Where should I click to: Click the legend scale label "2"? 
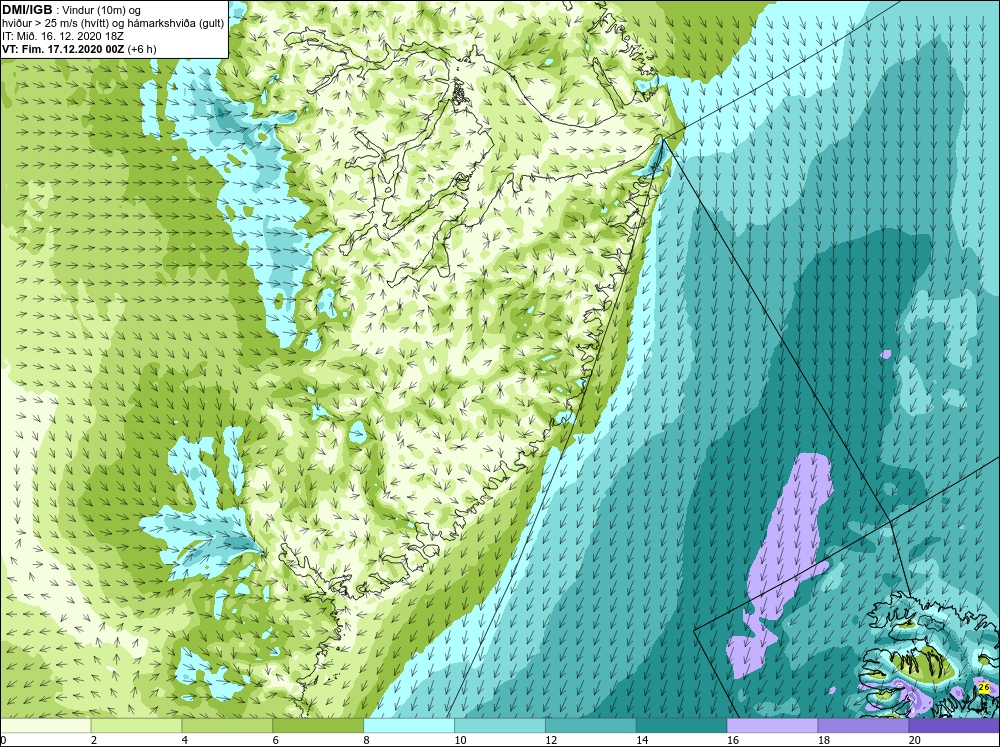point(94,740)
